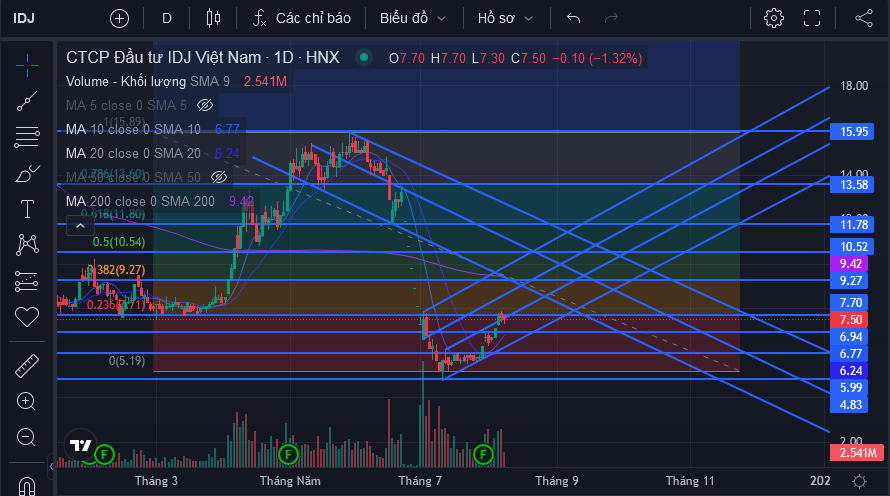Select the Fibonacci retracement tool group
The width and height of the screenshot is (890, 496).
pyautogui.click(x=27, y=137)
